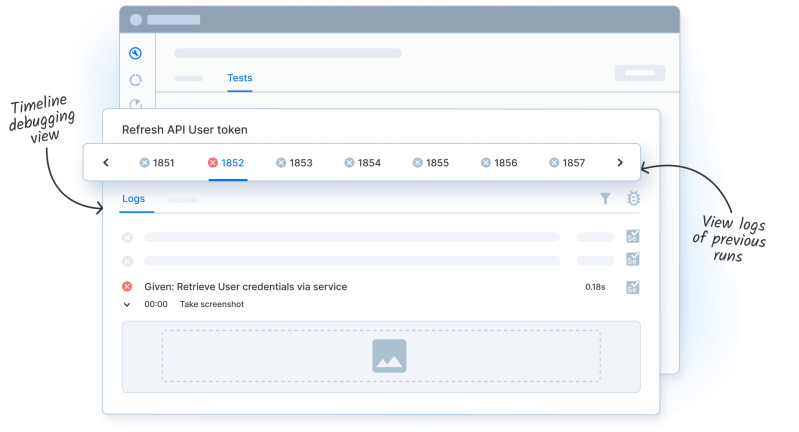This screenshot has width=799, height=432.
Task: Click red failed icon beside Given step
Action: (127, 286)
